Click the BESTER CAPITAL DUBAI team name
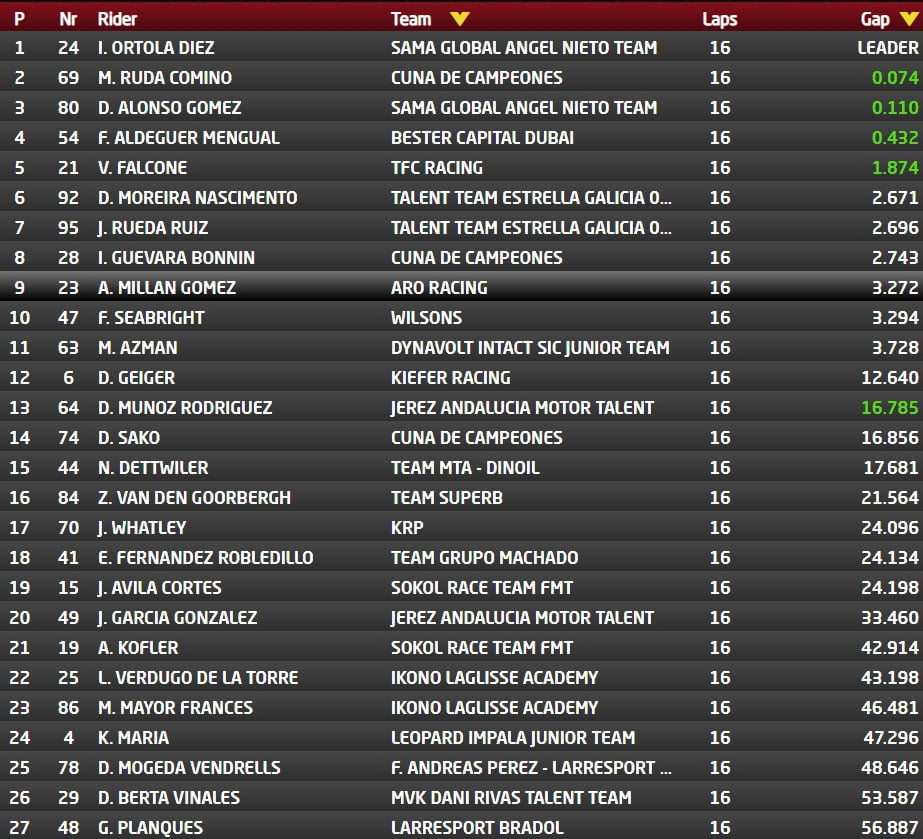The image size is (923, 839). click(483, 137)
